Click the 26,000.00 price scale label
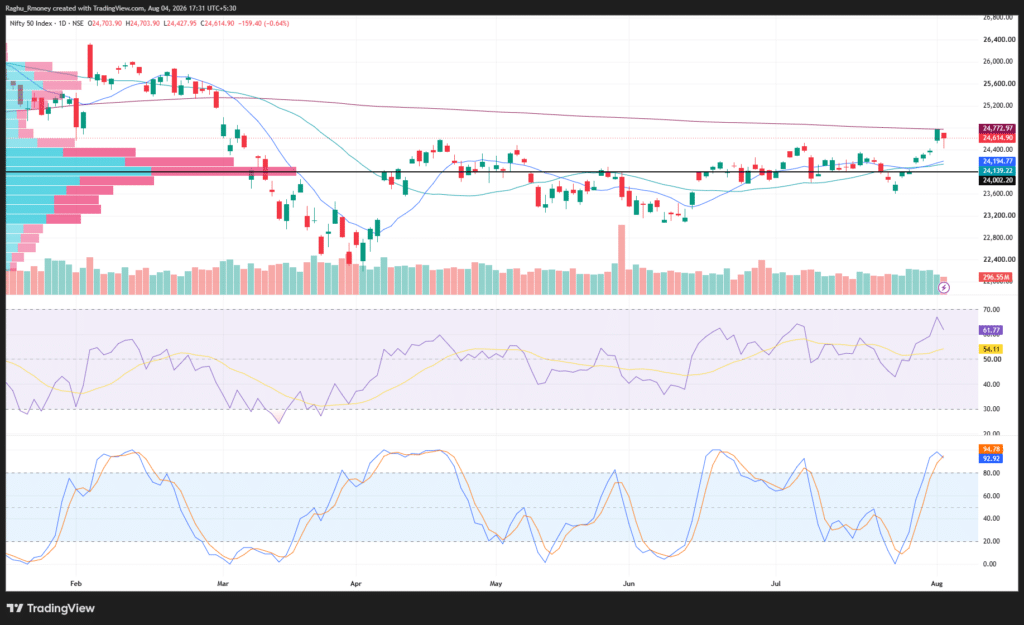The height and width of the screenshot is (625, 1024). tap(999, 61)
